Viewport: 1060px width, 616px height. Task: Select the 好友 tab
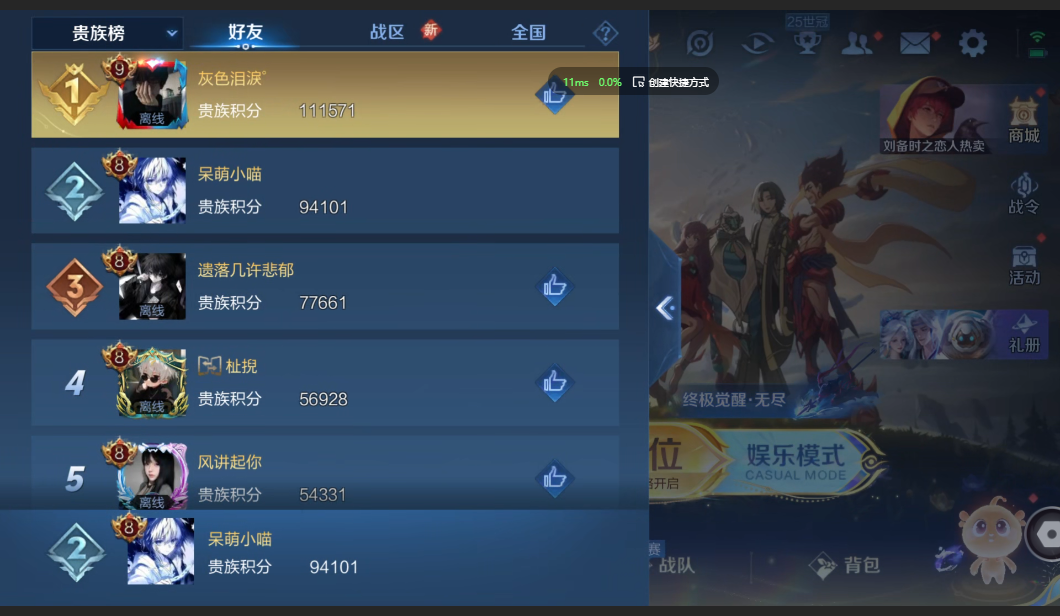click(245, 32)
